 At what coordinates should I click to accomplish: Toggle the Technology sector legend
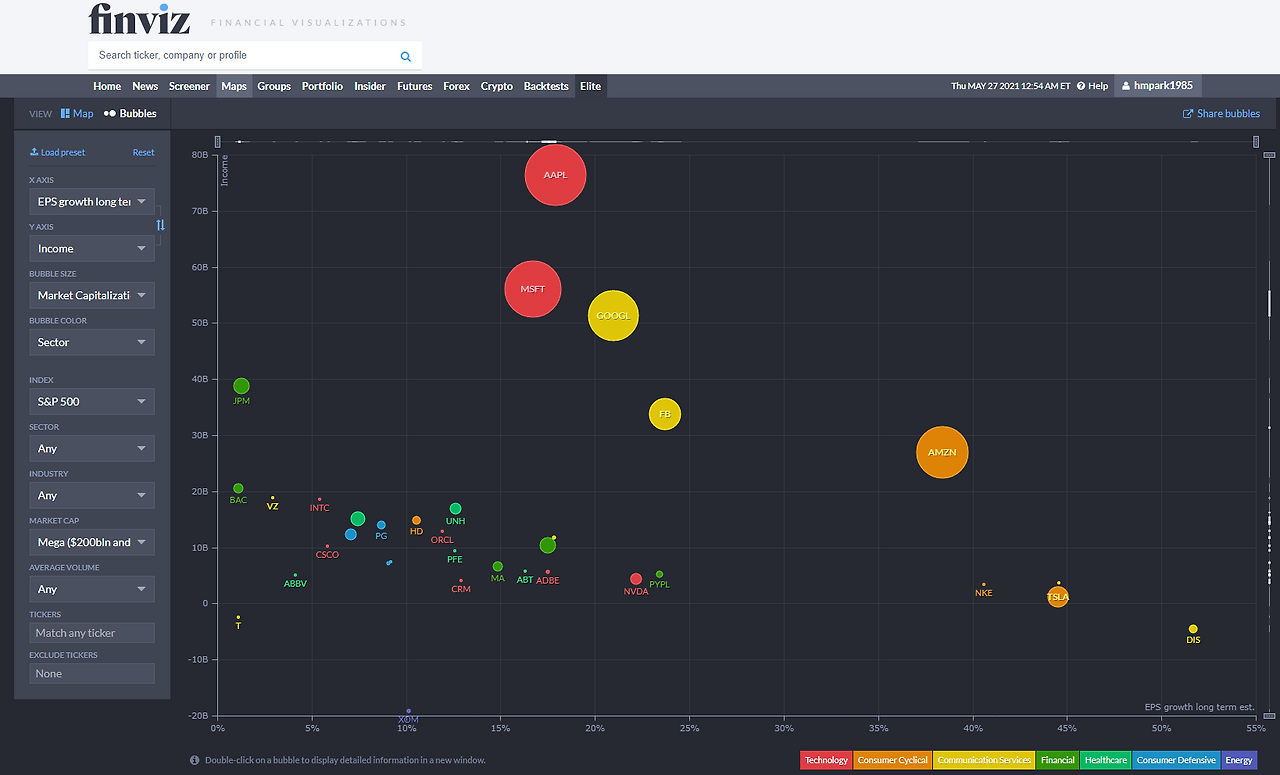pos(826,760)
